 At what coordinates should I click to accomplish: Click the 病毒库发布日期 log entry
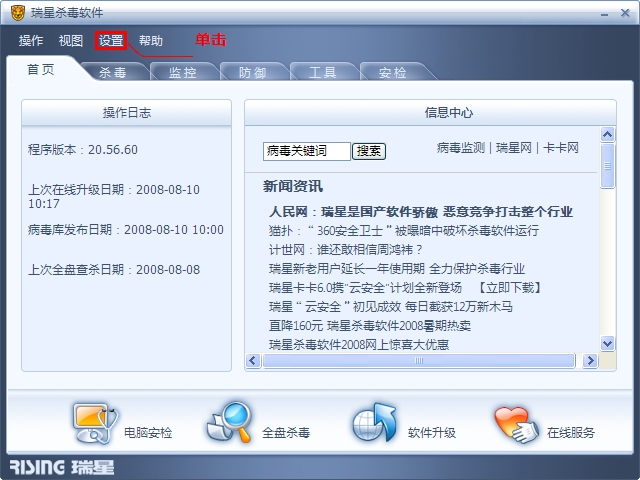pos(126,229)
